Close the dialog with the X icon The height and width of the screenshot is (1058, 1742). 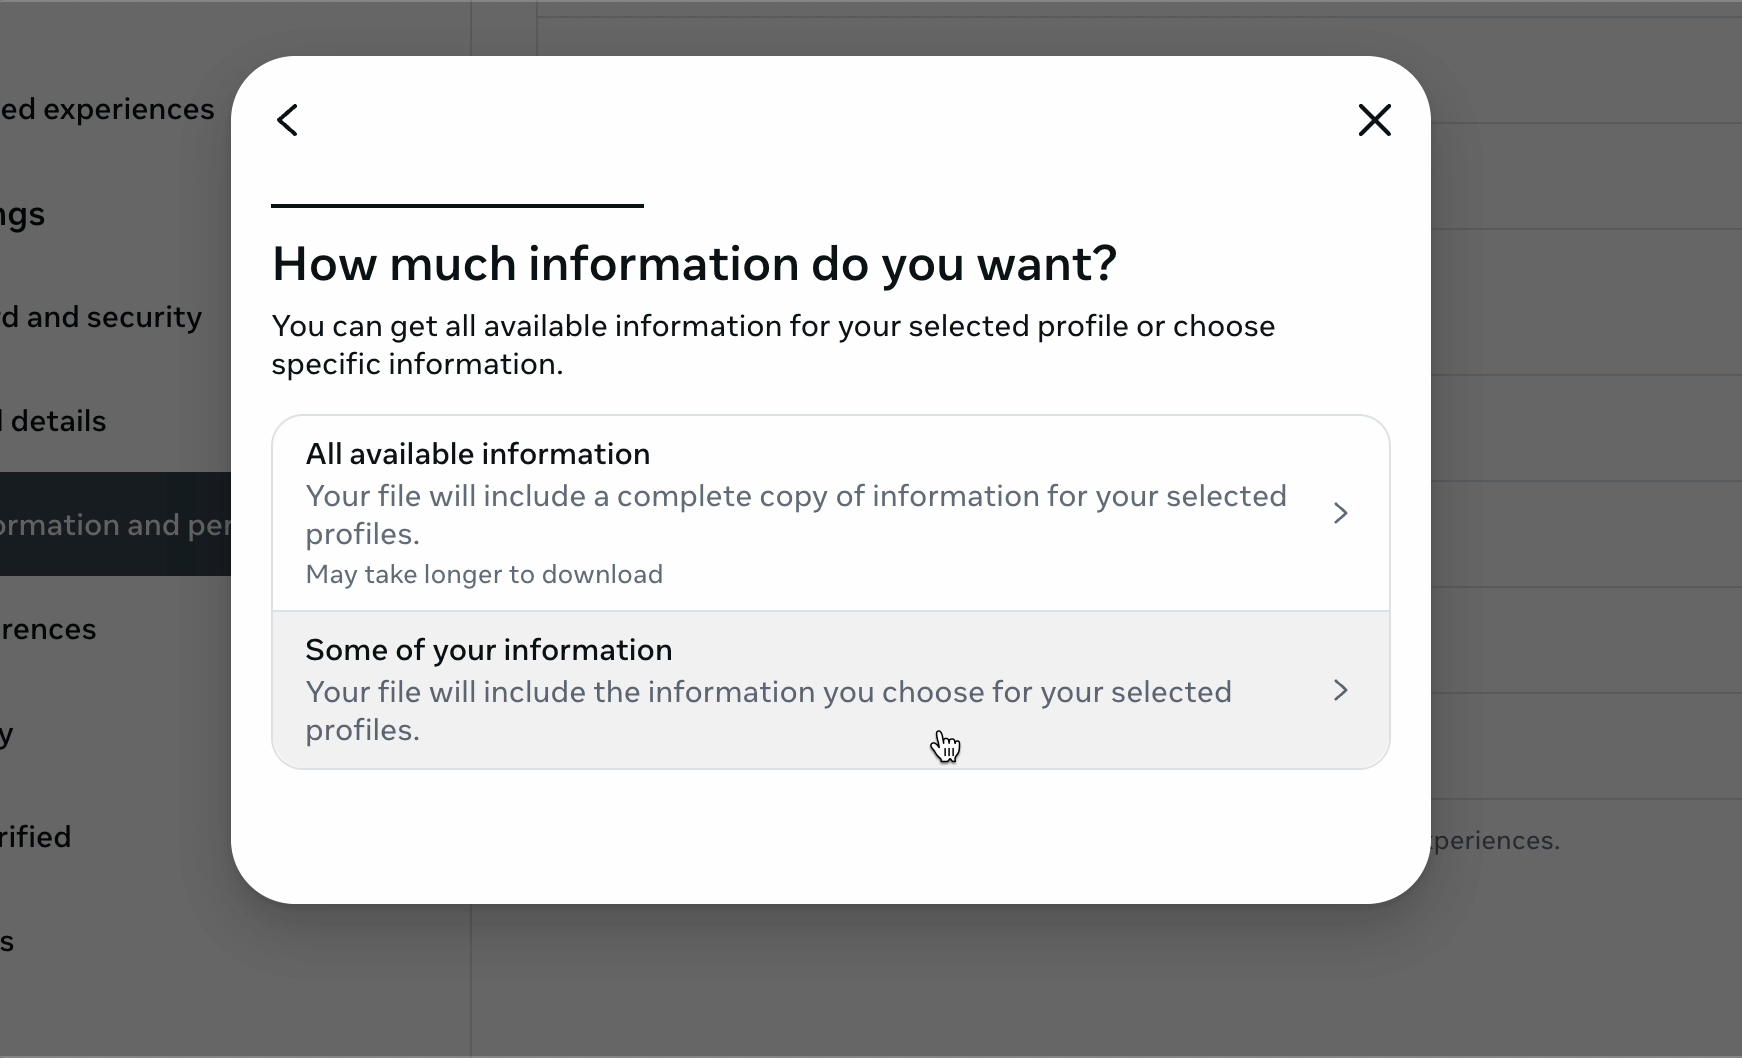point(1375,120)
